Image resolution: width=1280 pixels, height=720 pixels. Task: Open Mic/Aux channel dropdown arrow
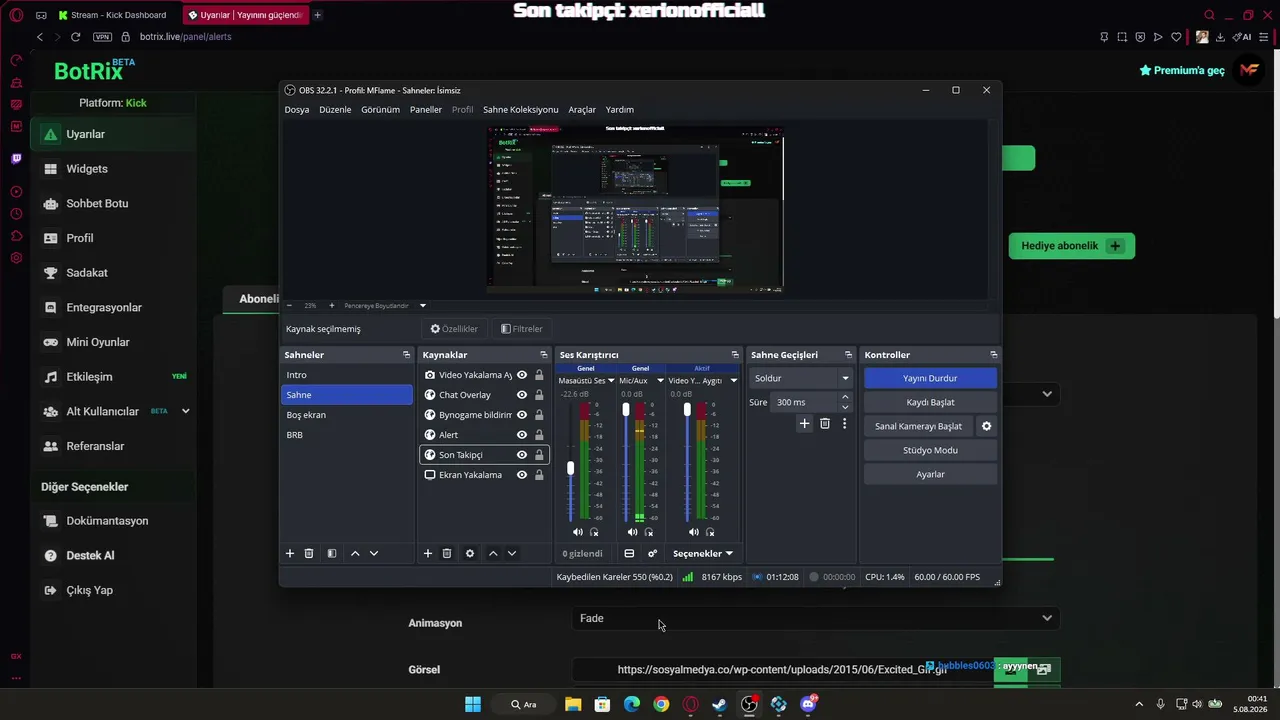pyautogui.click(x=660, y=381)
